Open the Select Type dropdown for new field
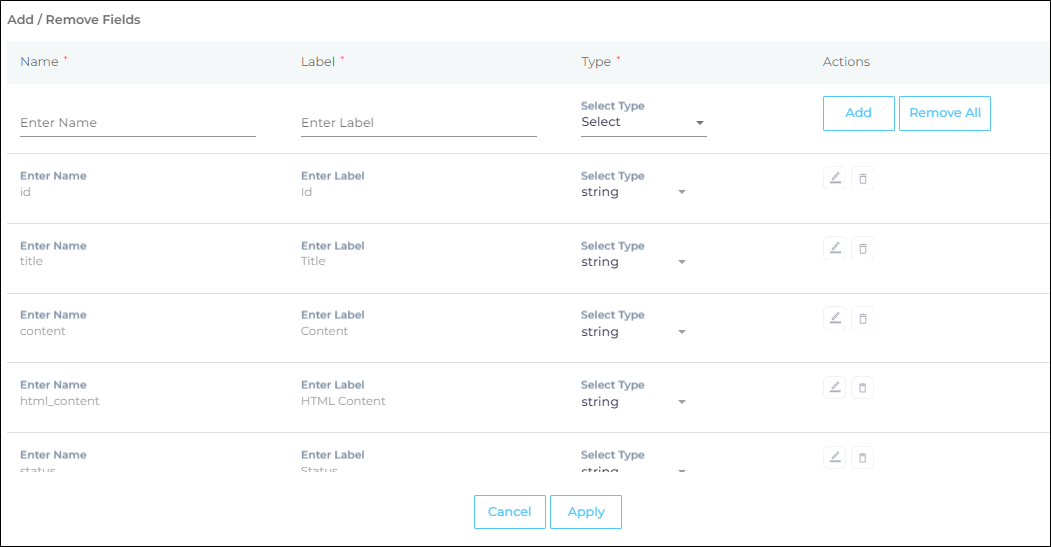The image size is (1051, 547). tap(643, 123)
